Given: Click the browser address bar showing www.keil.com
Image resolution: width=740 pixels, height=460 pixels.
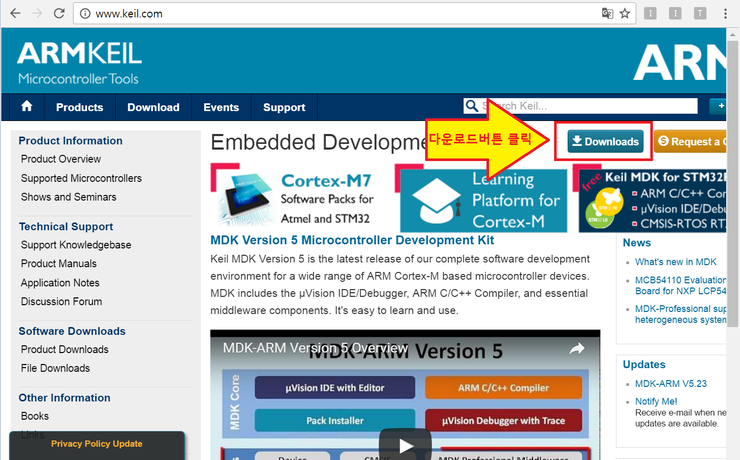Looking at the screenshot, I should pyautogui.click(x=300, y=14).
